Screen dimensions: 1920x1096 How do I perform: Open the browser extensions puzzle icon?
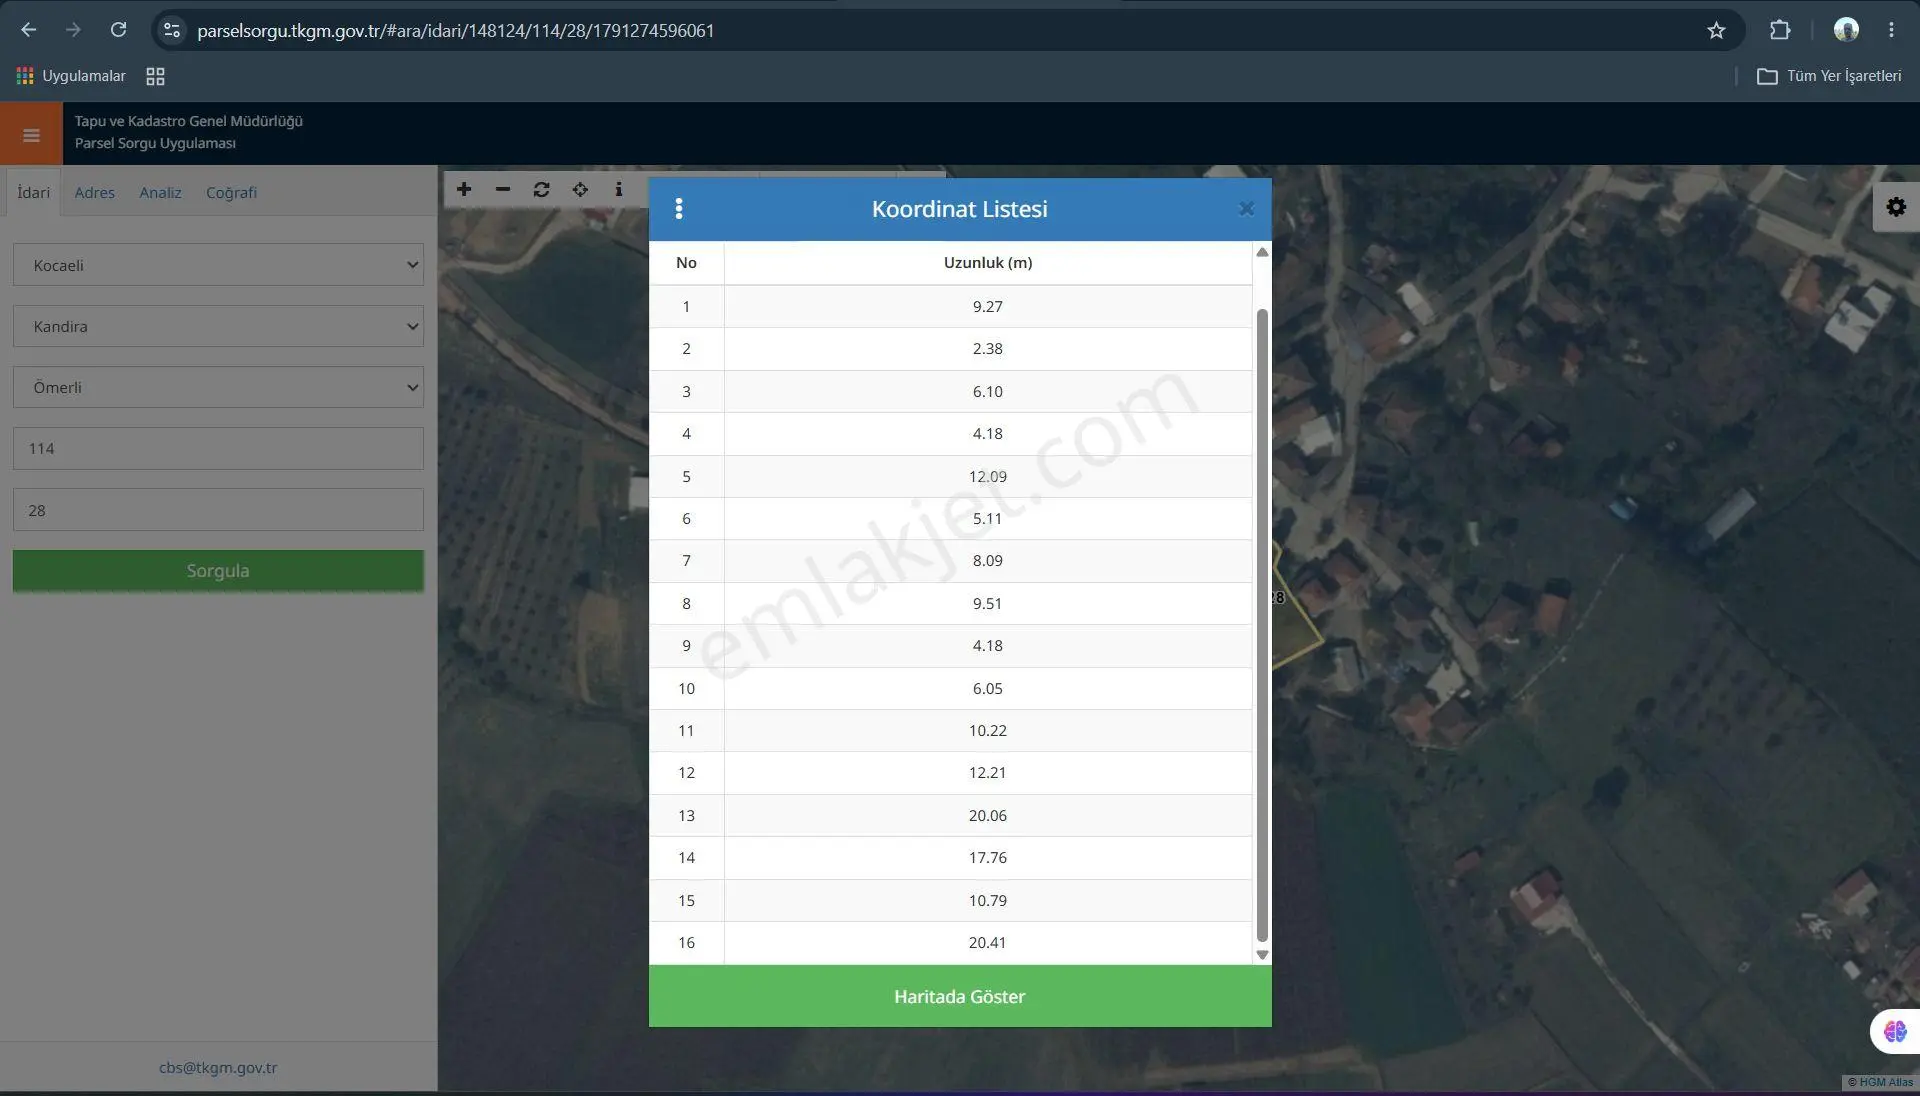1780,31
